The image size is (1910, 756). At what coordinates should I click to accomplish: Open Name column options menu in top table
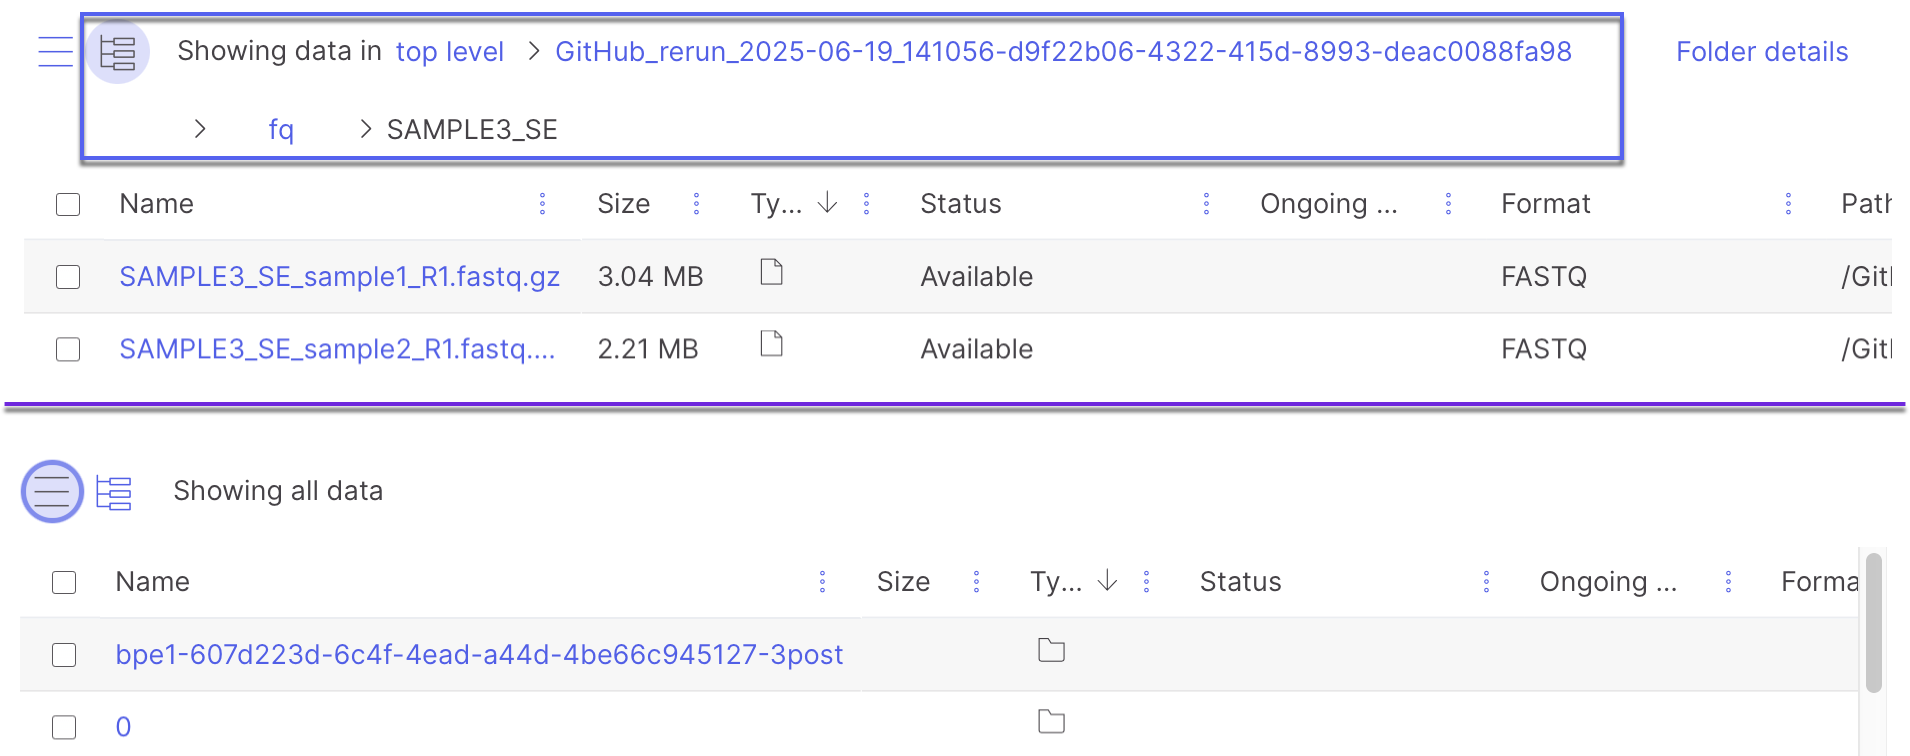[542, 204]
